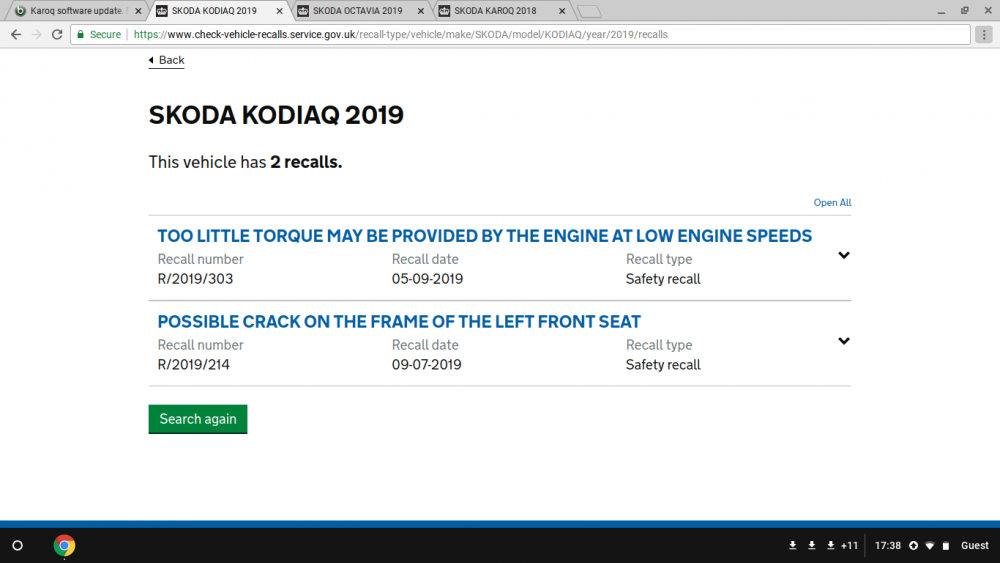
Task: Click the '2 recalls.' text
Action: [306, 162]
